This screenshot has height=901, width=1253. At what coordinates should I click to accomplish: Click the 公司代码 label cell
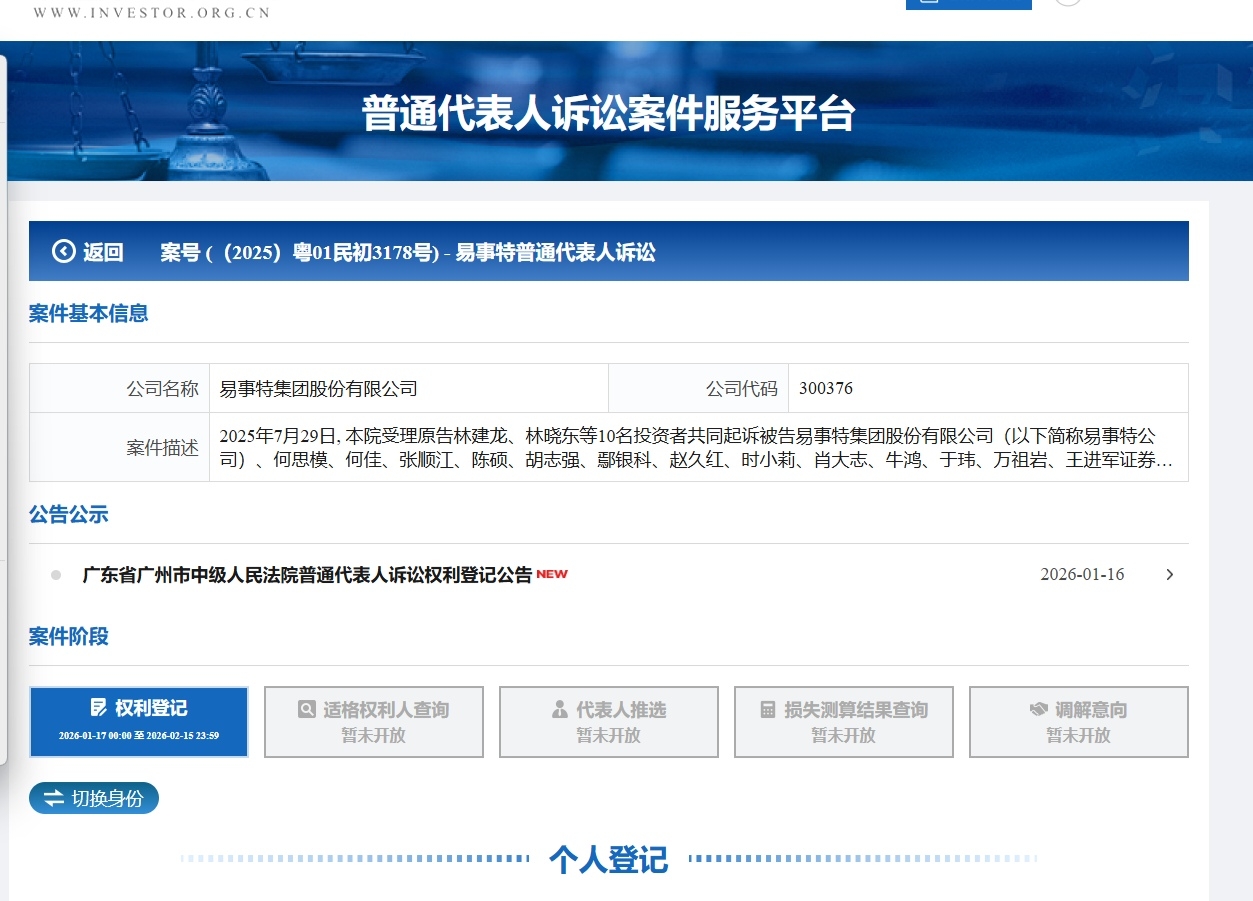tap(698, 389)
